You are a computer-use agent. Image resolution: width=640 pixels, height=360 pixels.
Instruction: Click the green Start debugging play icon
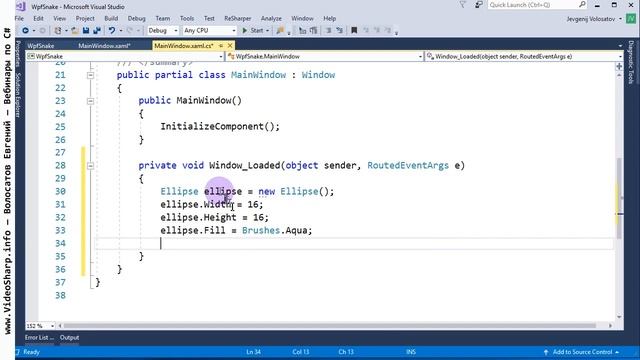tap(245, 31)
